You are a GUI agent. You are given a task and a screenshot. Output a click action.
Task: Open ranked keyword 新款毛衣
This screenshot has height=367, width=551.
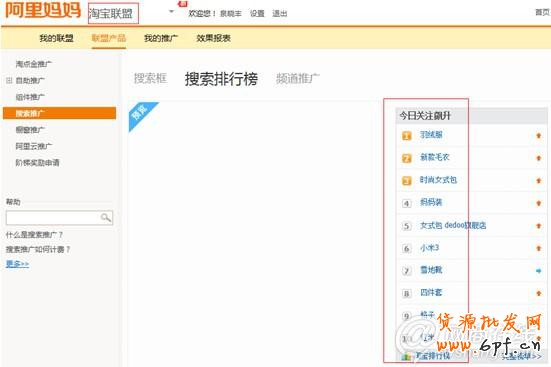point(435,157)
